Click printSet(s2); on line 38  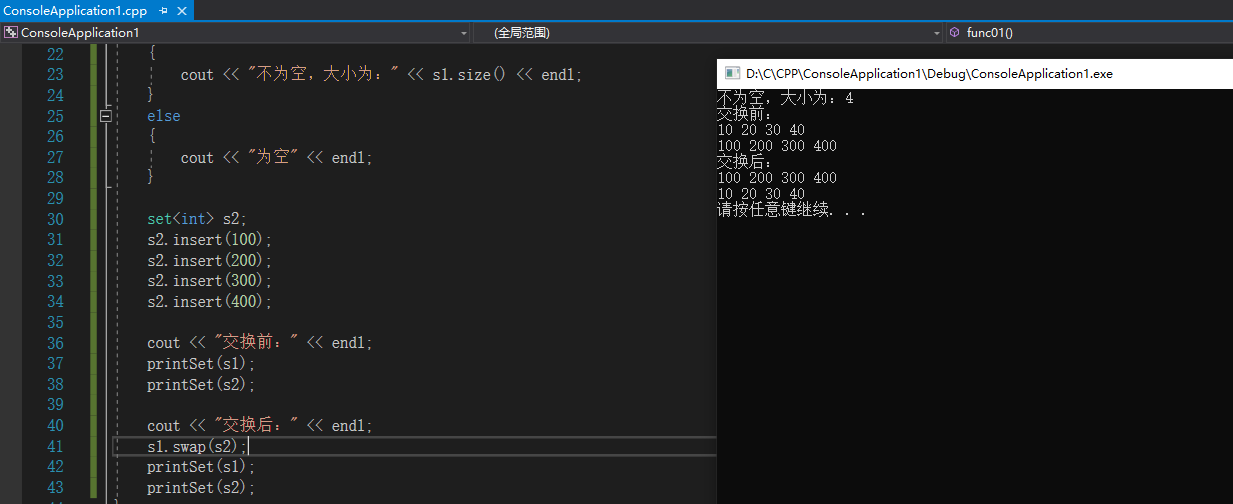pyautogui.click(x=201, y=384)
